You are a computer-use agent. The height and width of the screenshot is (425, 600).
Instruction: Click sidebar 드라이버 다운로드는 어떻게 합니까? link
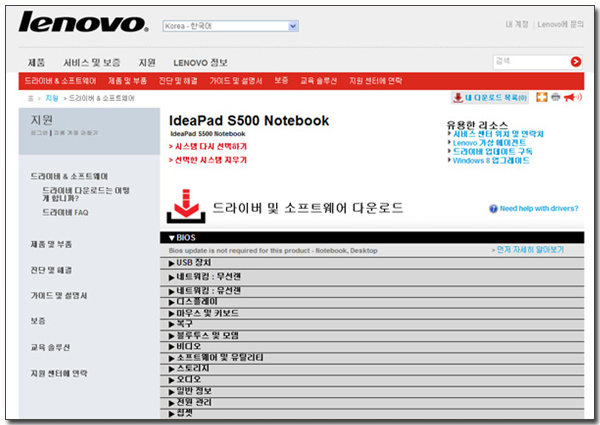pos(86,194)
